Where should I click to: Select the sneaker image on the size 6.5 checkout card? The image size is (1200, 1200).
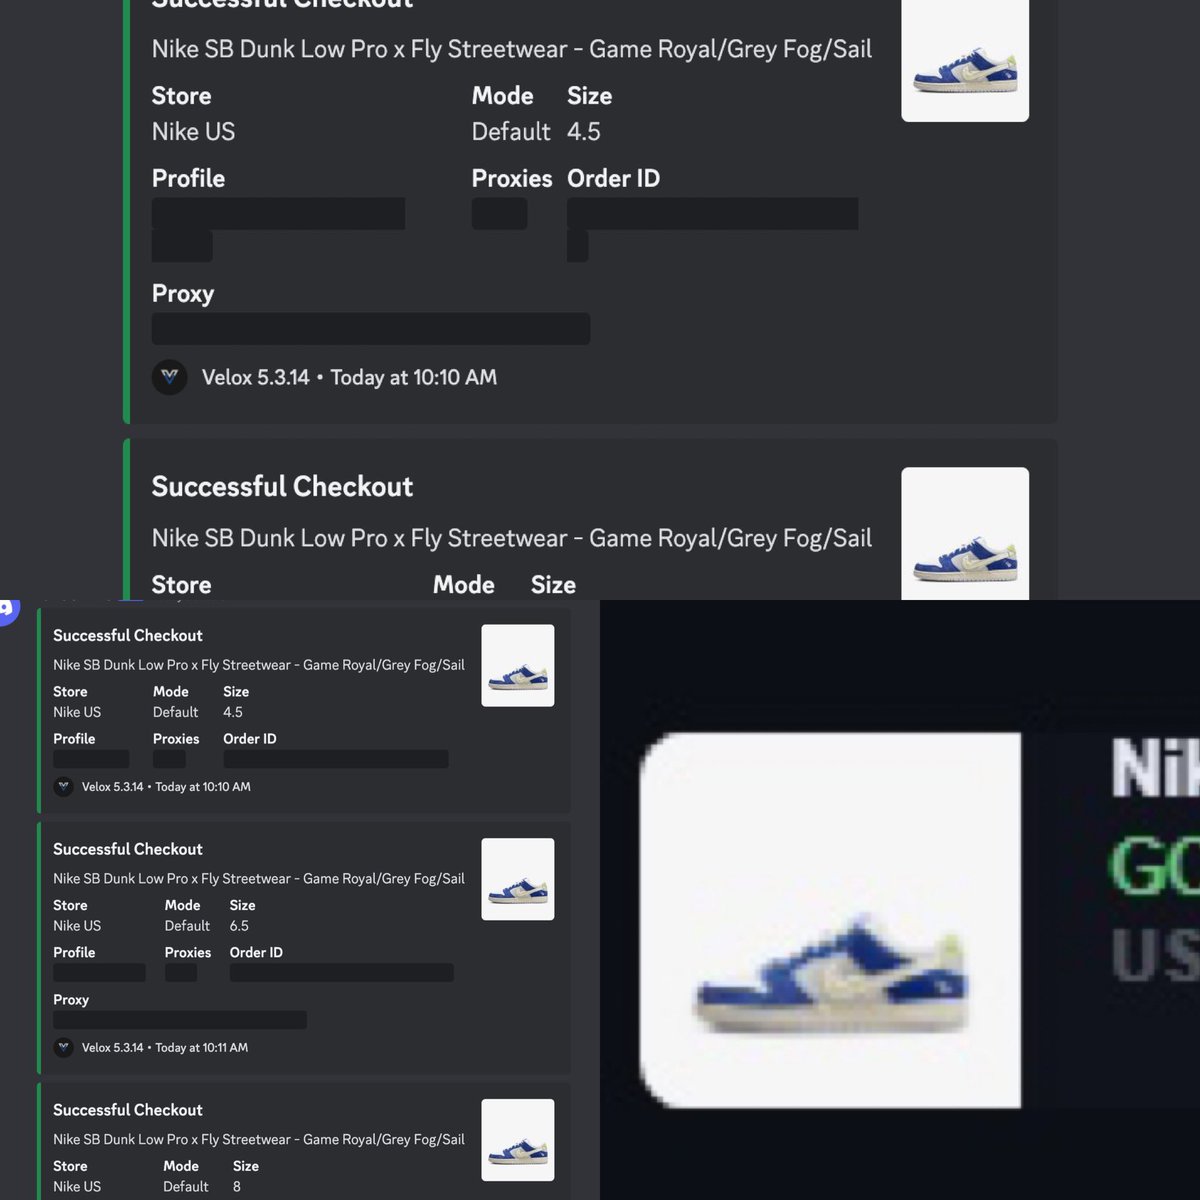pos(517,878)
